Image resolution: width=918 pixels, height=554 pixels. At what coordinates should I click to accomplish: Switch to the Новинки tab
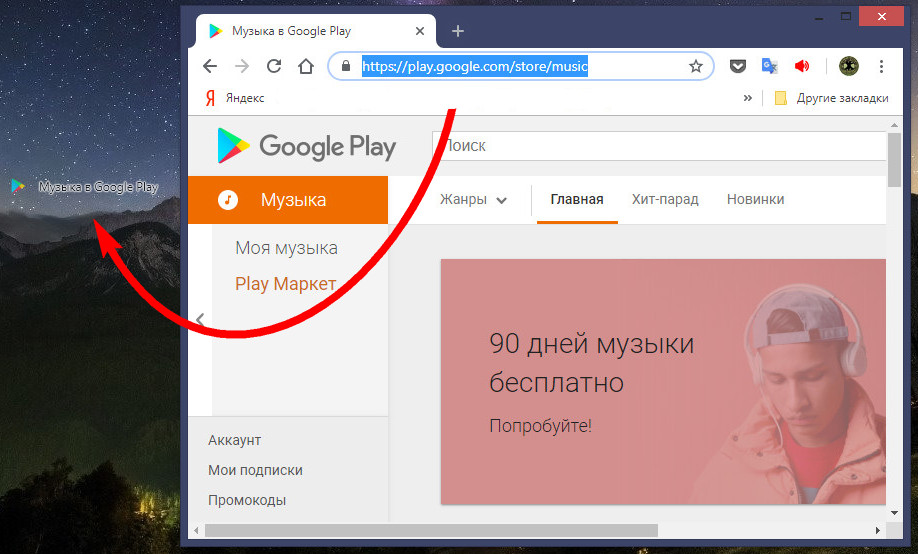tap(755, 200)
